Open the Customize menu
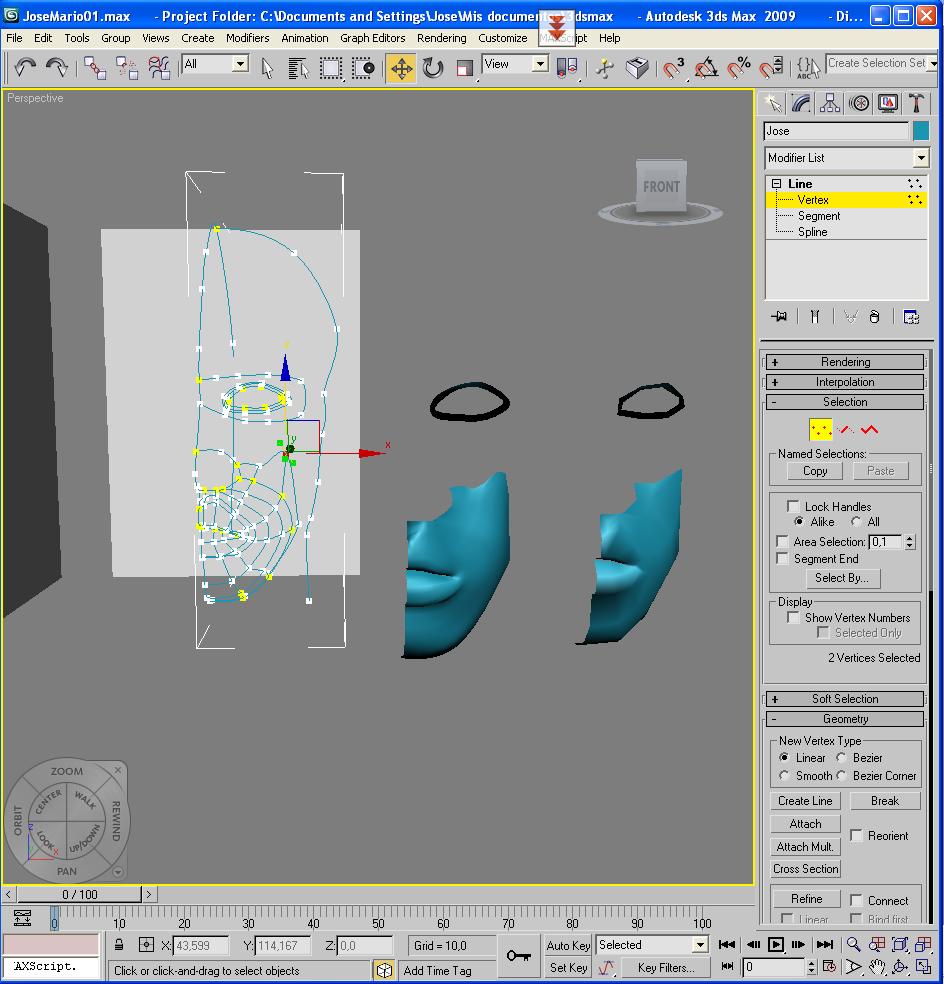The width and height of the screenshot is (944, 984). coord(503,38)
